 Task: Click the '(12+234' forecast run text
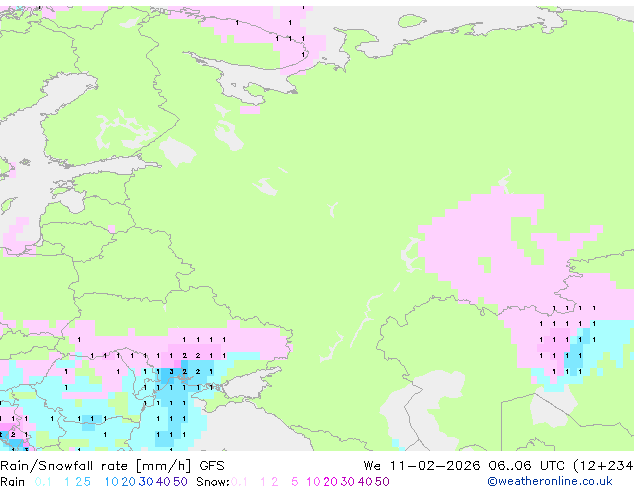click(603, 466)
